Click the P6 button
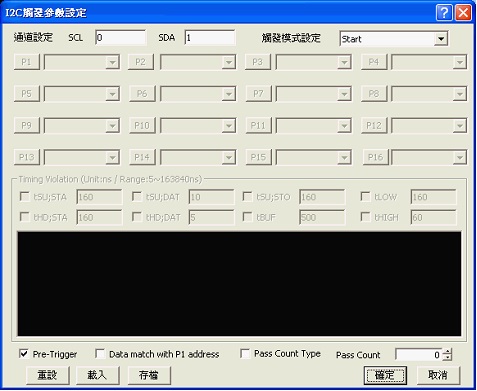 pyautogui.click(x=142, y=94)
